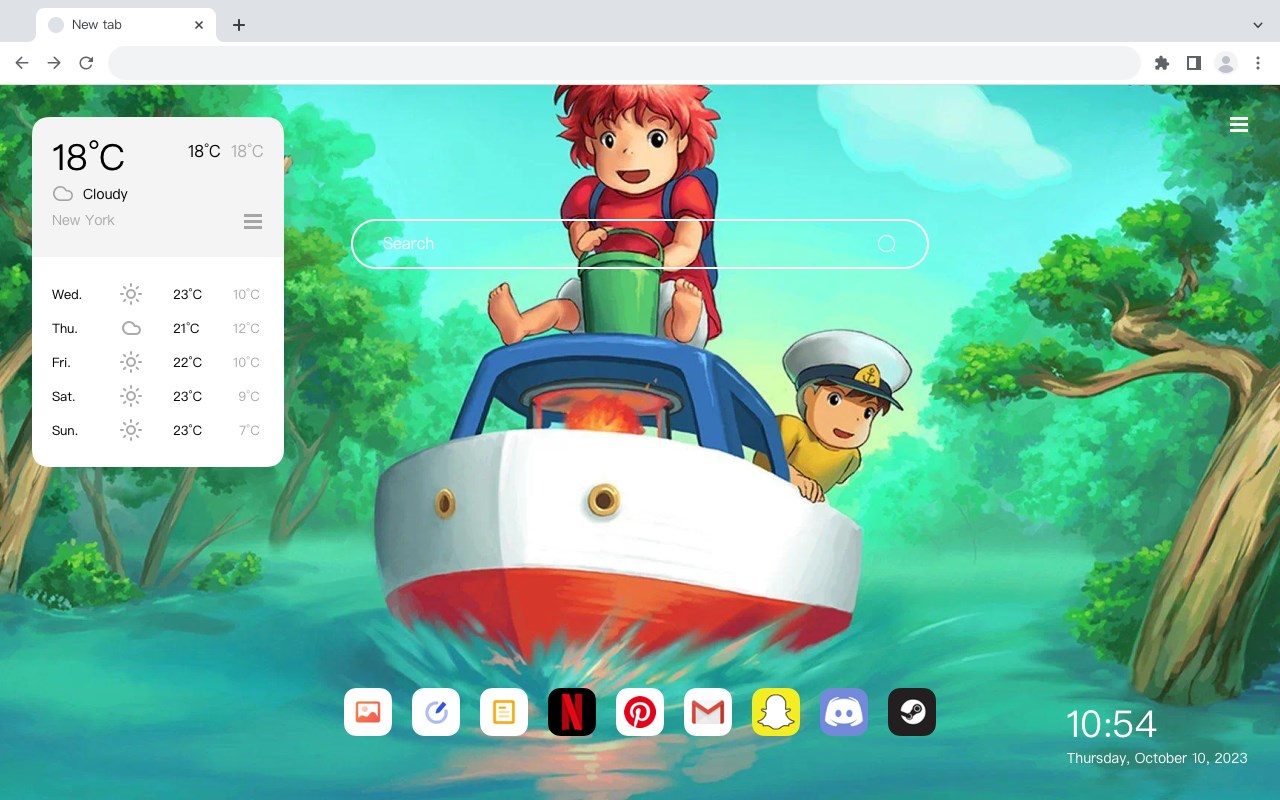Open the Chrome profile avatar

(x=1226, y=63)
